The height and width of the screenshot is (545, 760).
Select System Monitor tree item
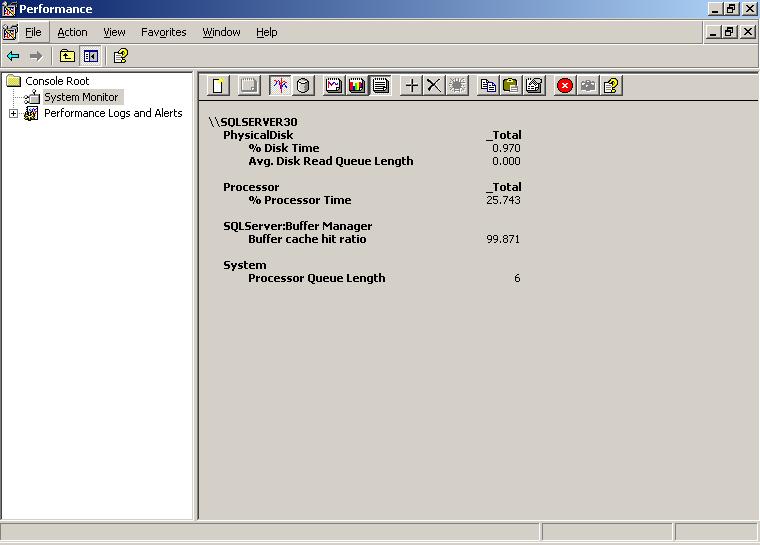(x=81, y=97)
